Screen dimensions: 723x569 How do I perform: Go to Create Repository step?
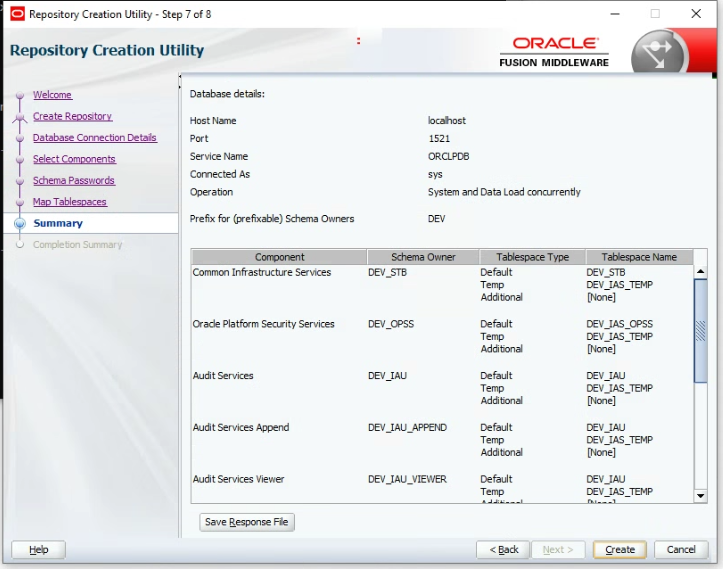pyautogui.click(x=72, y=116)
